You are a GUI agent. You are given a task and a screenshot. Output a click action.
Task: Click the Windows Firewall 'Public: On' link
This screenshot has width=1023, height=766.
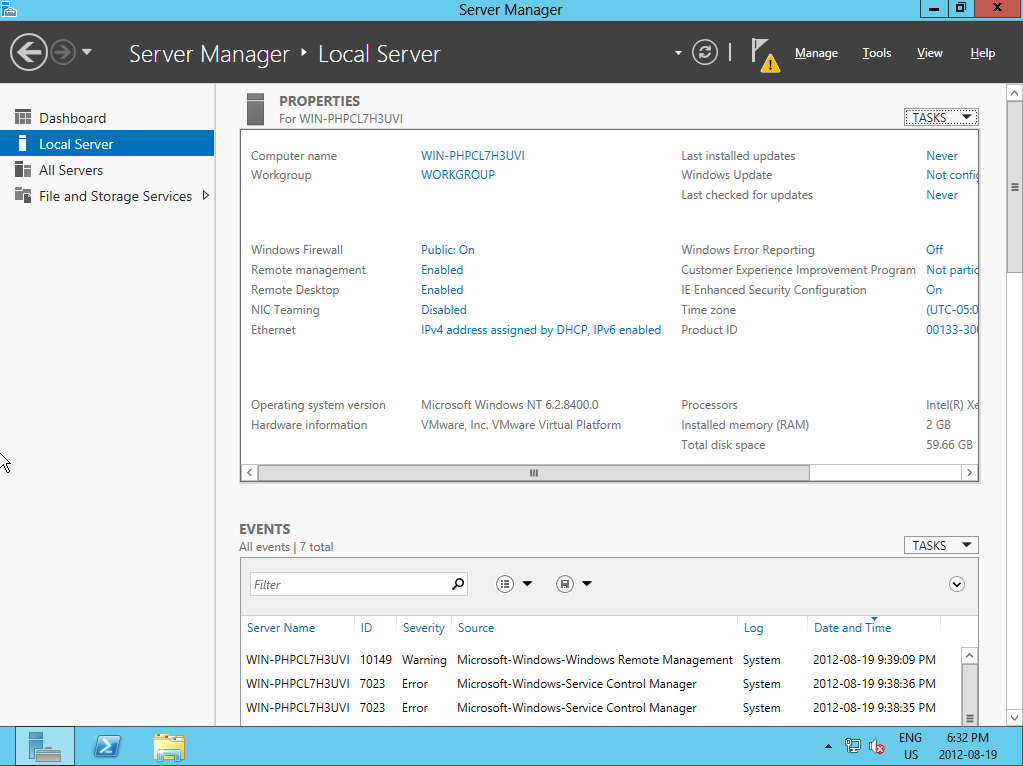447,250
